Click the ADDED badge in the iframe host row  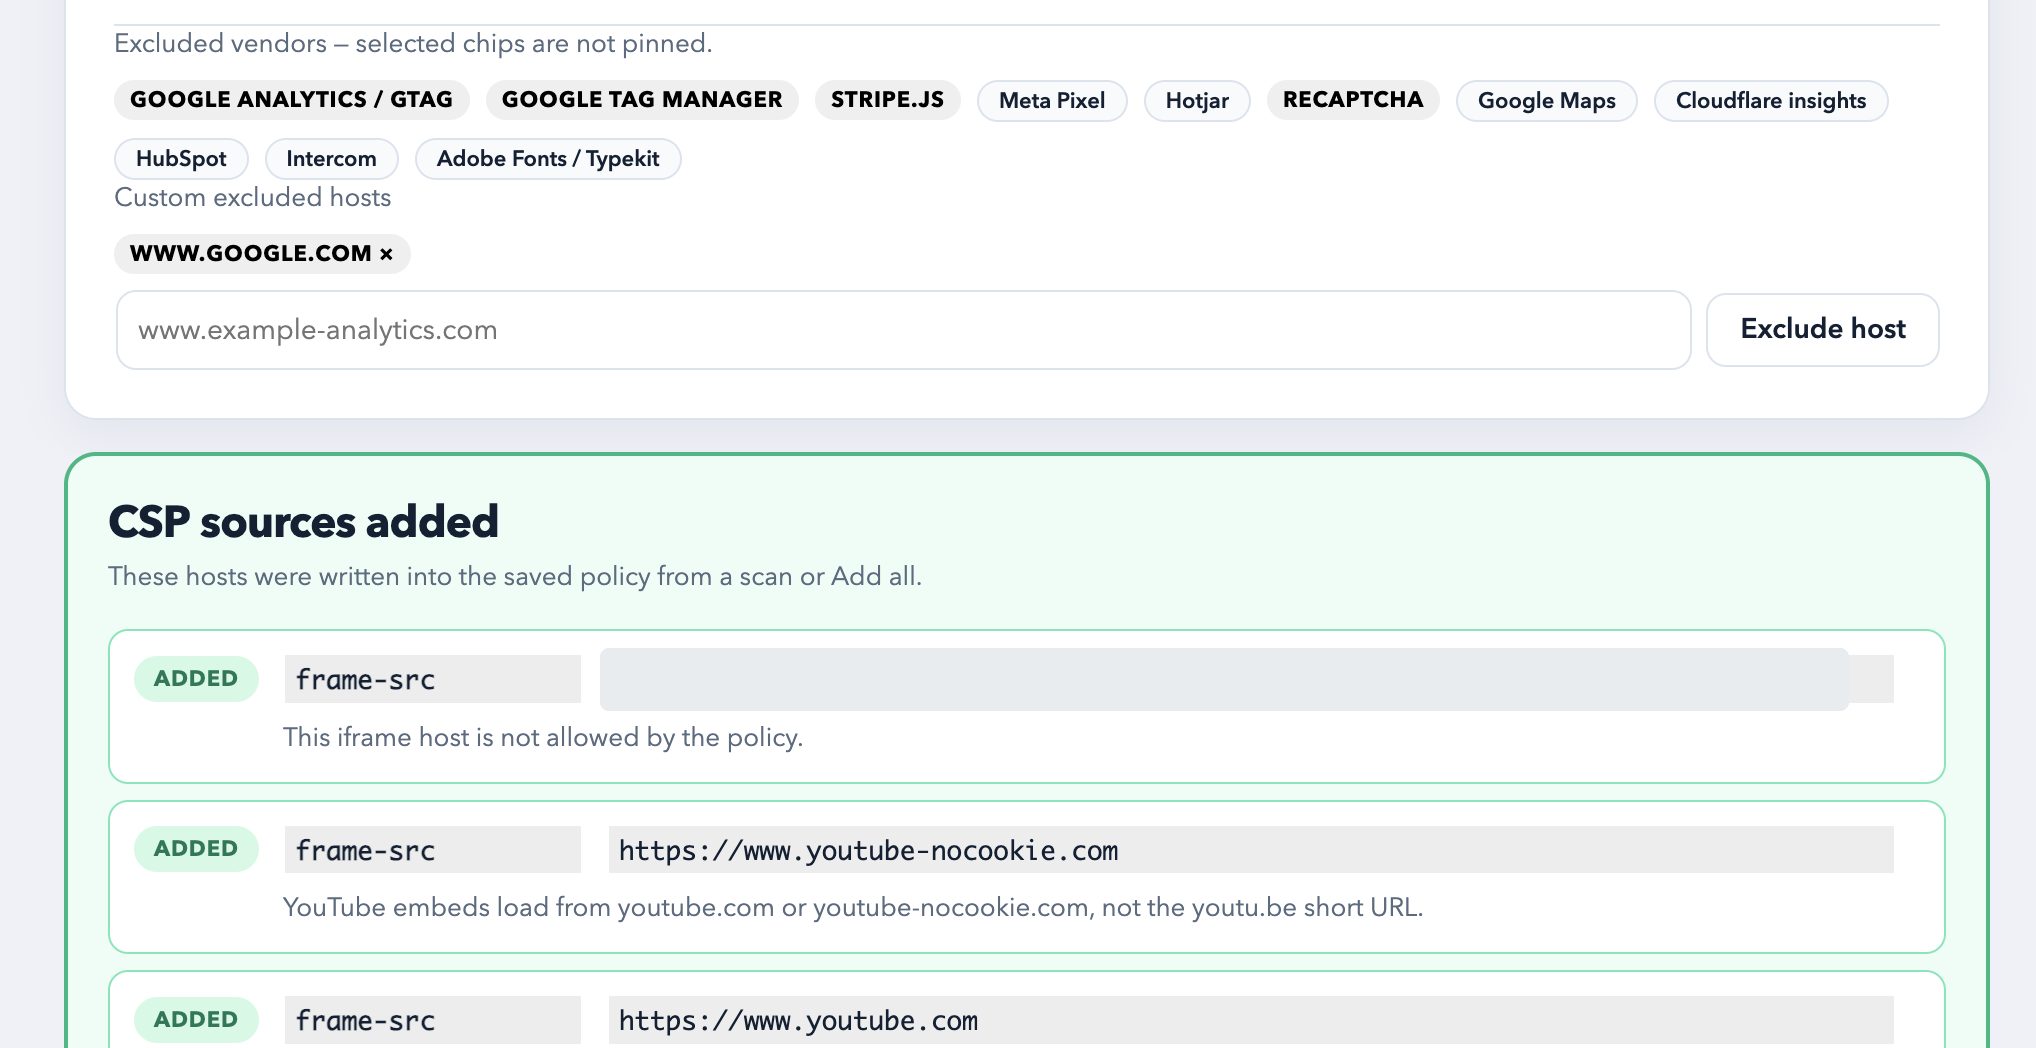click(196, 679)
